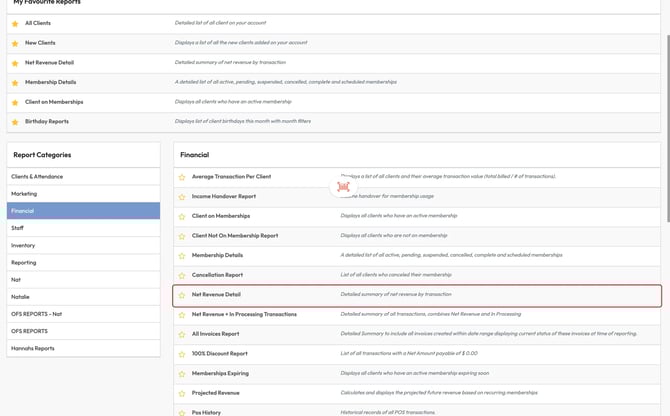Click the star icon for Memberships Expiring
This screenshot has height=416, width=670.
(x=182, y=373)
